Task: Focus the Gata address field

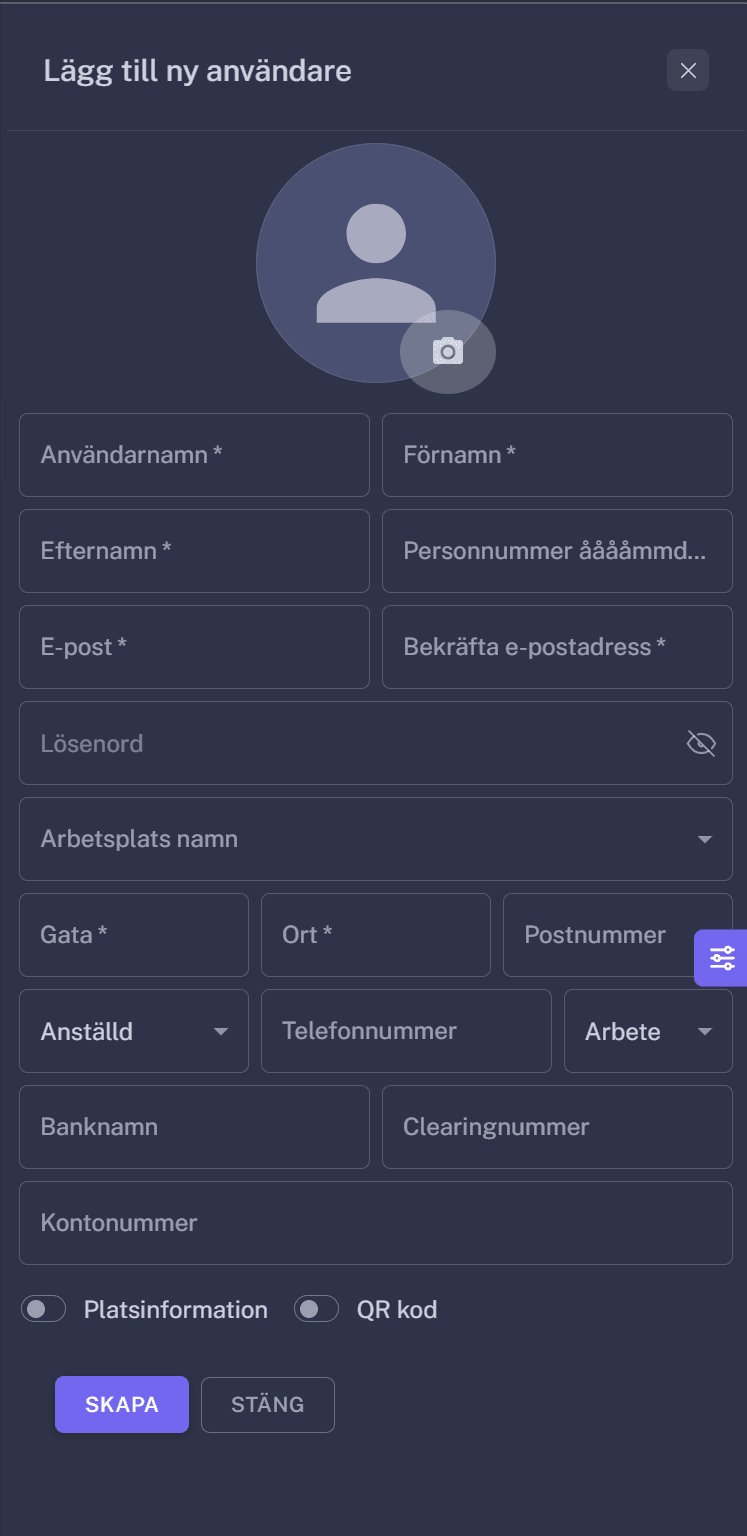Action: (x=133, y=935)
